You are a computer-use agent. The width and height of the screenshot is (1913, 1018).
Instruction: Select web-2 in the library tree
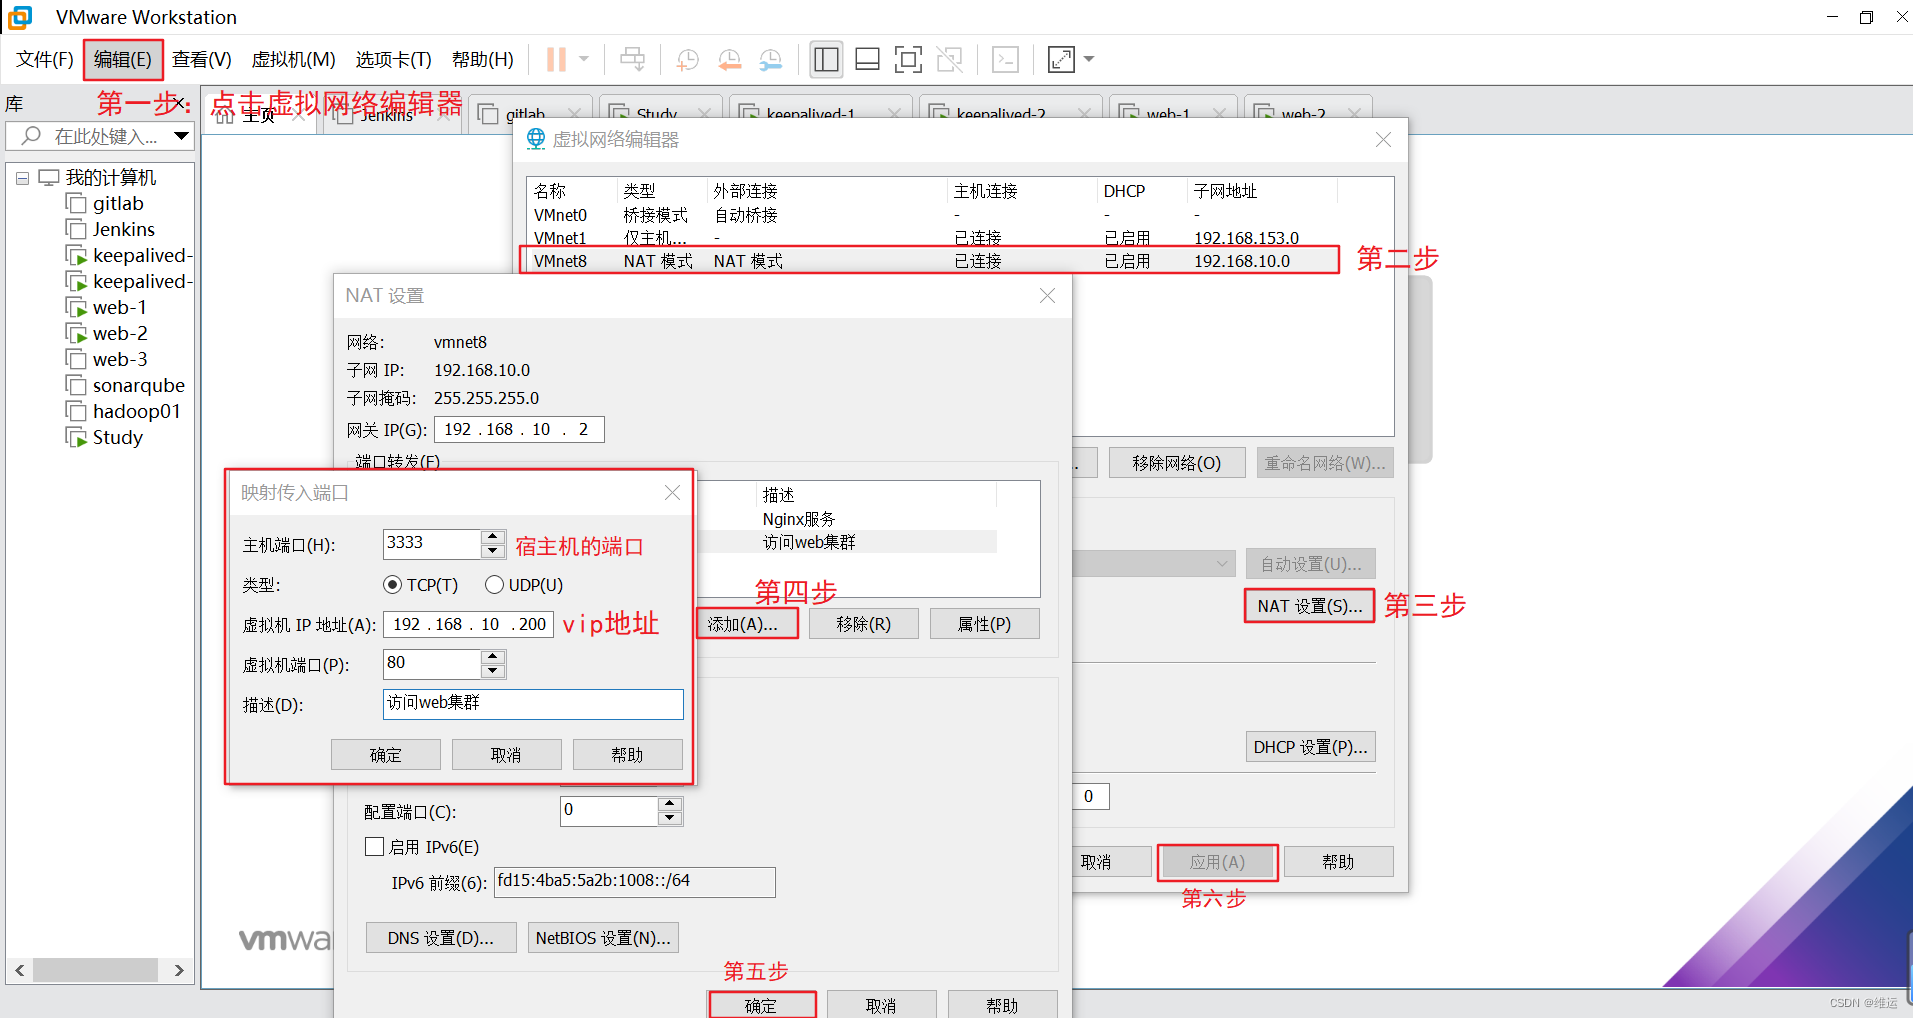click(120, 334)
